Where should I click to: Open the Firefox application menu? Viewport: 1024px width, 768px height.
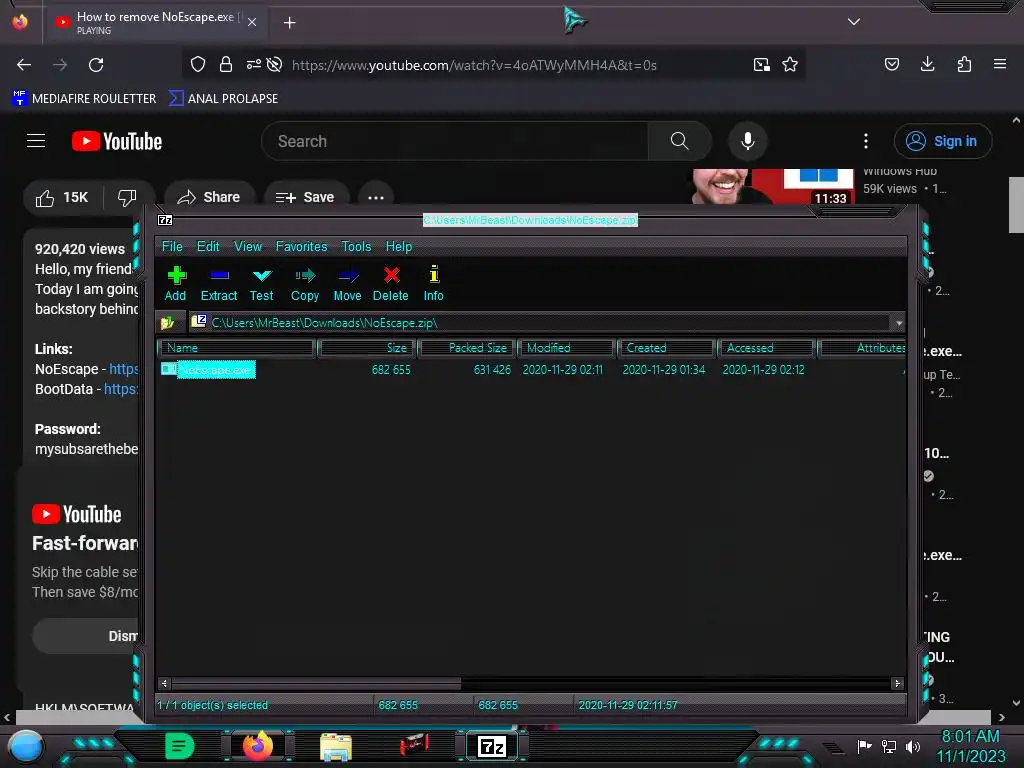click(1000, 64)
